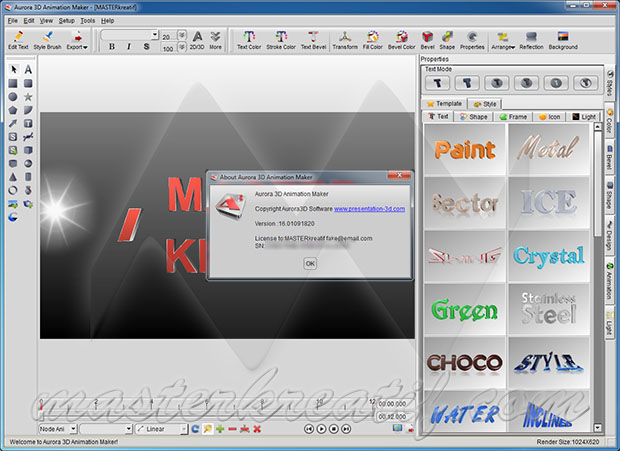This screenshot has width=620, height=451.
Task: Toggle bold formatting with the B button
Action: 112,47
